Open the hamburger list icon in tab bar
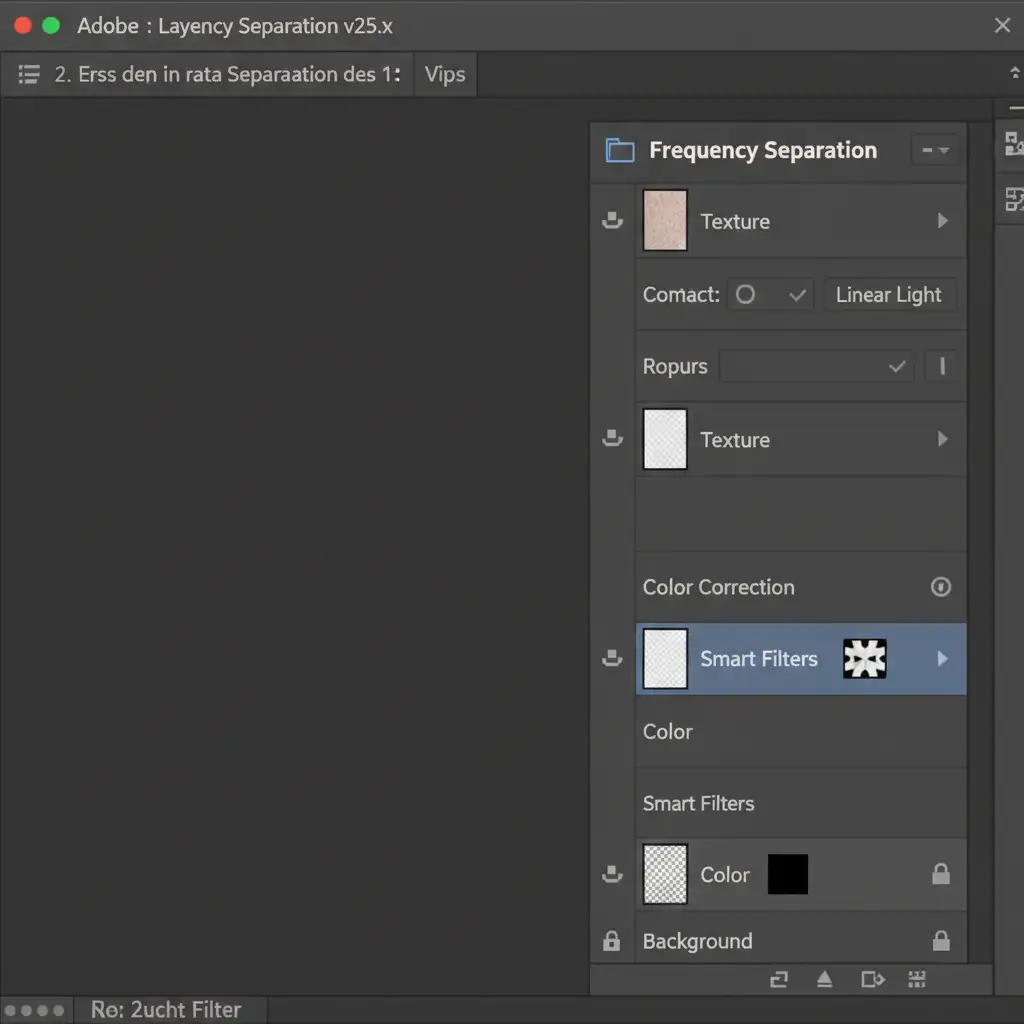This screenshot has height=1024, width=1024. [x=29, y=75]
